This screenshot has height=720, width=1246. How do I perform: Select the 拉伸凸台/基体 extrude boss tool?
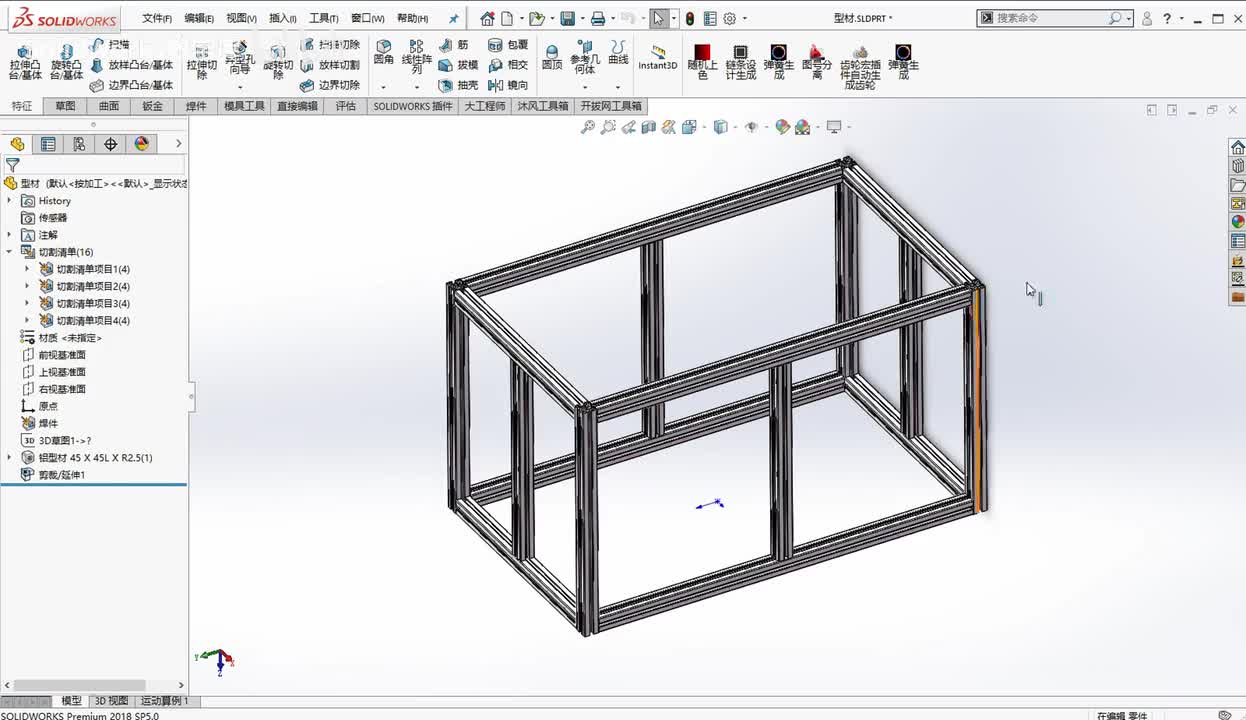[25, 62]
